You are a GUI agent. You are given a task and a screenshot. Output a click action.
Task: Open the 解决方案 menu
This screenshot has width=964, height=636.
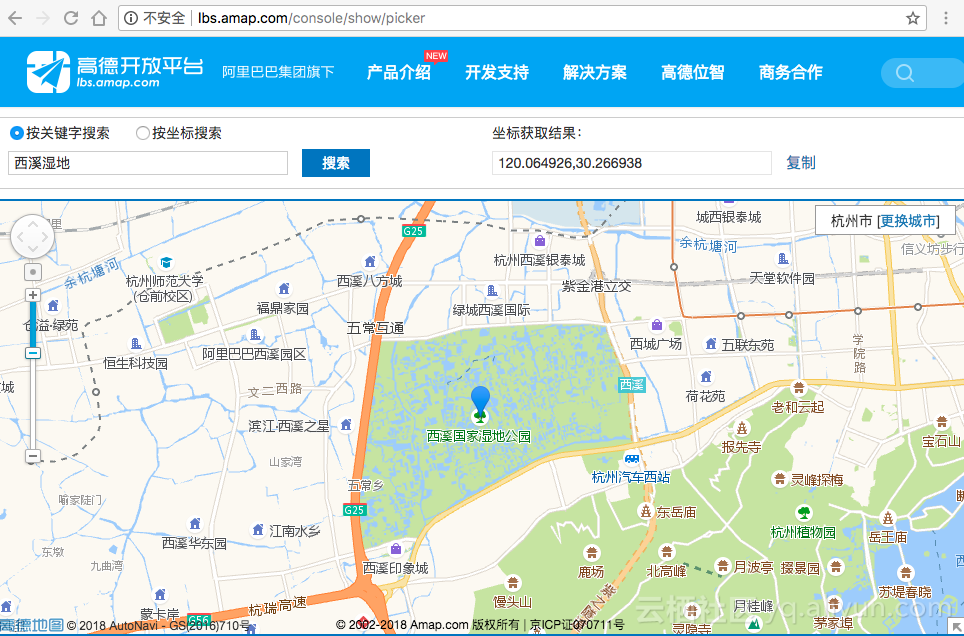click(594, 73)
